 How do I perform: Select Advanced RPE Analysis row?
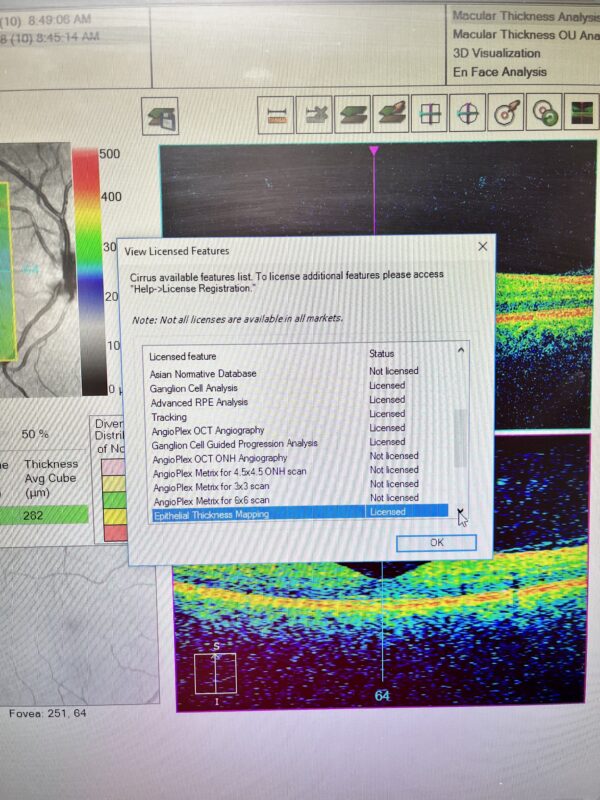click(x=299, y=401)
